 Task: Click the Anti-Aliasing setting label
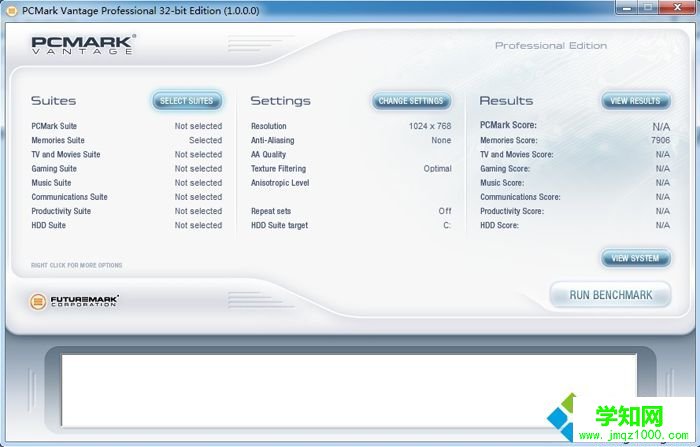tap(272, 140)
